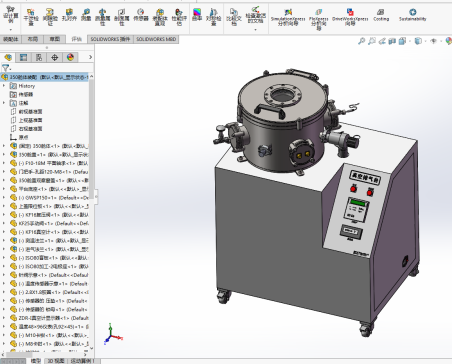Open View Orientation in heads-up toolbar
The image size is (452, 364).
403,41
